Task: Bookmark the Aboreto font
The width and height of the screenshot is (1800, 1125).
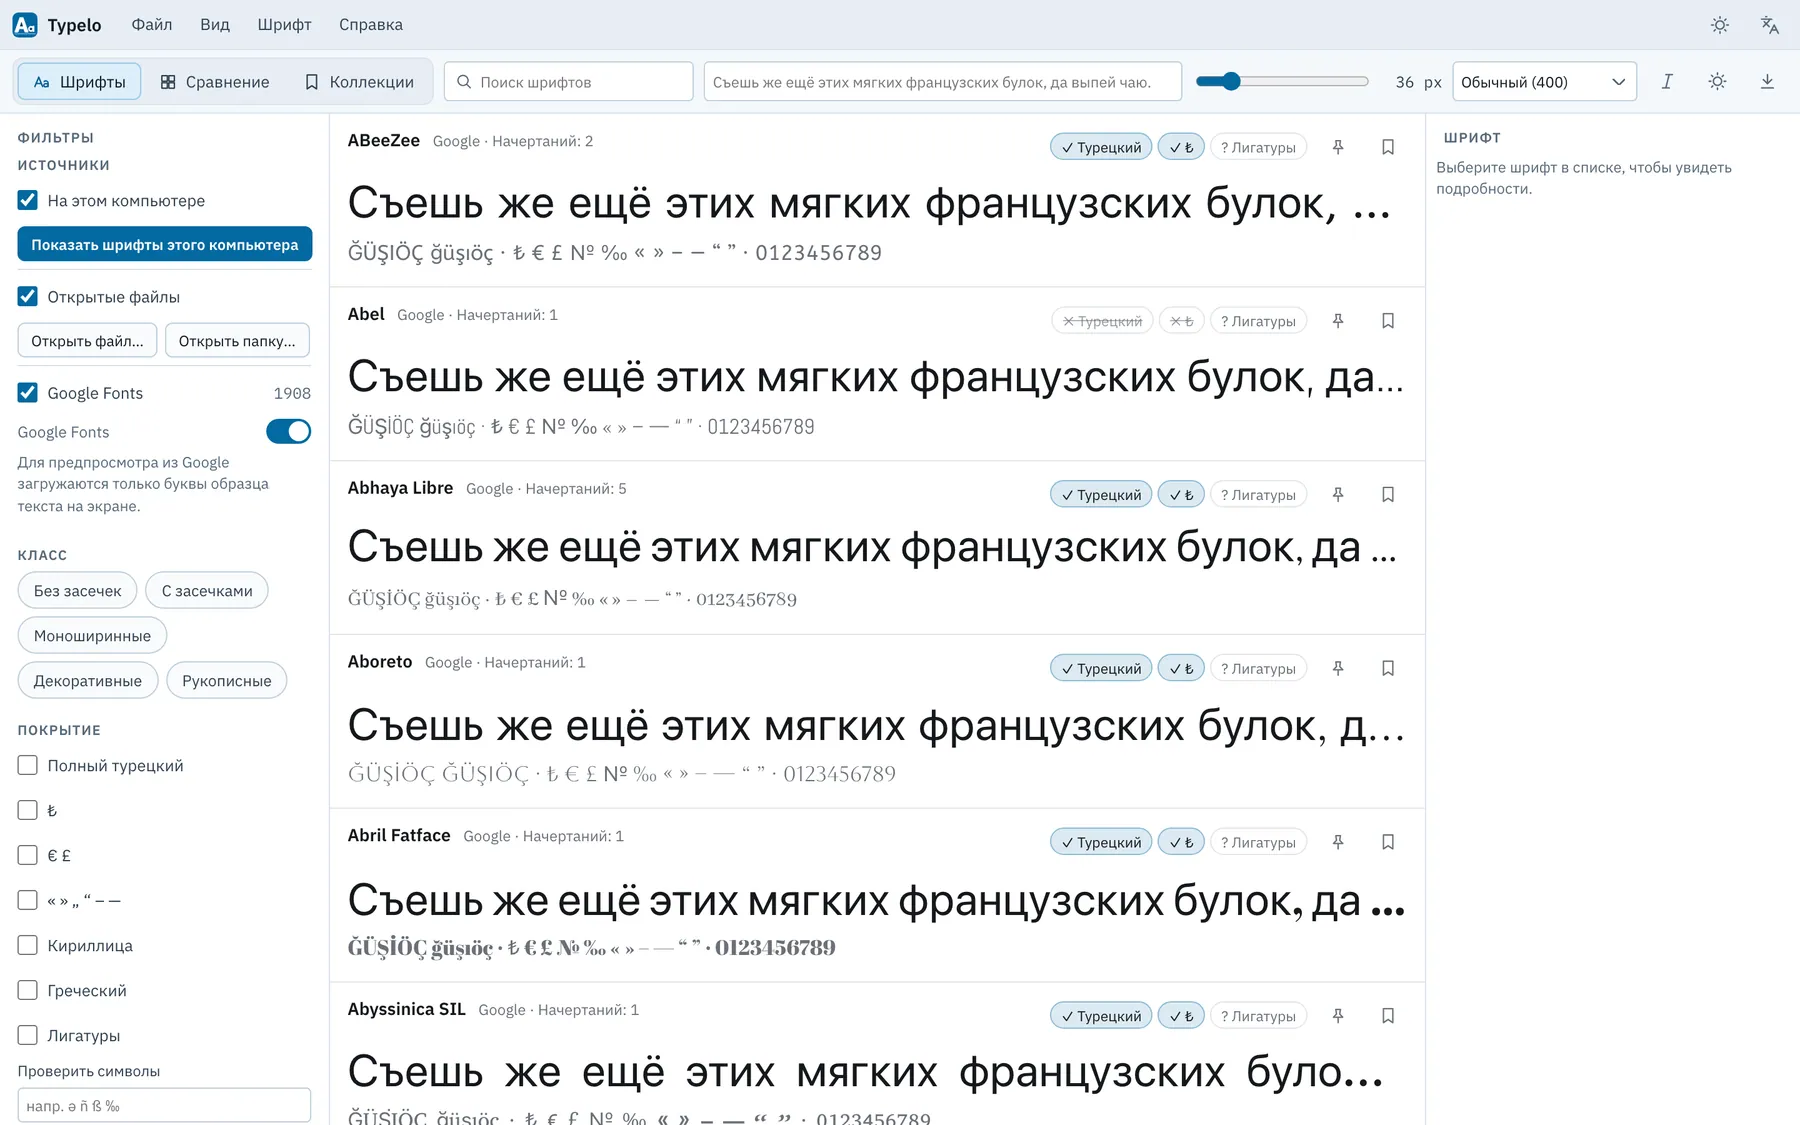Action: [x=1388, y=668]
